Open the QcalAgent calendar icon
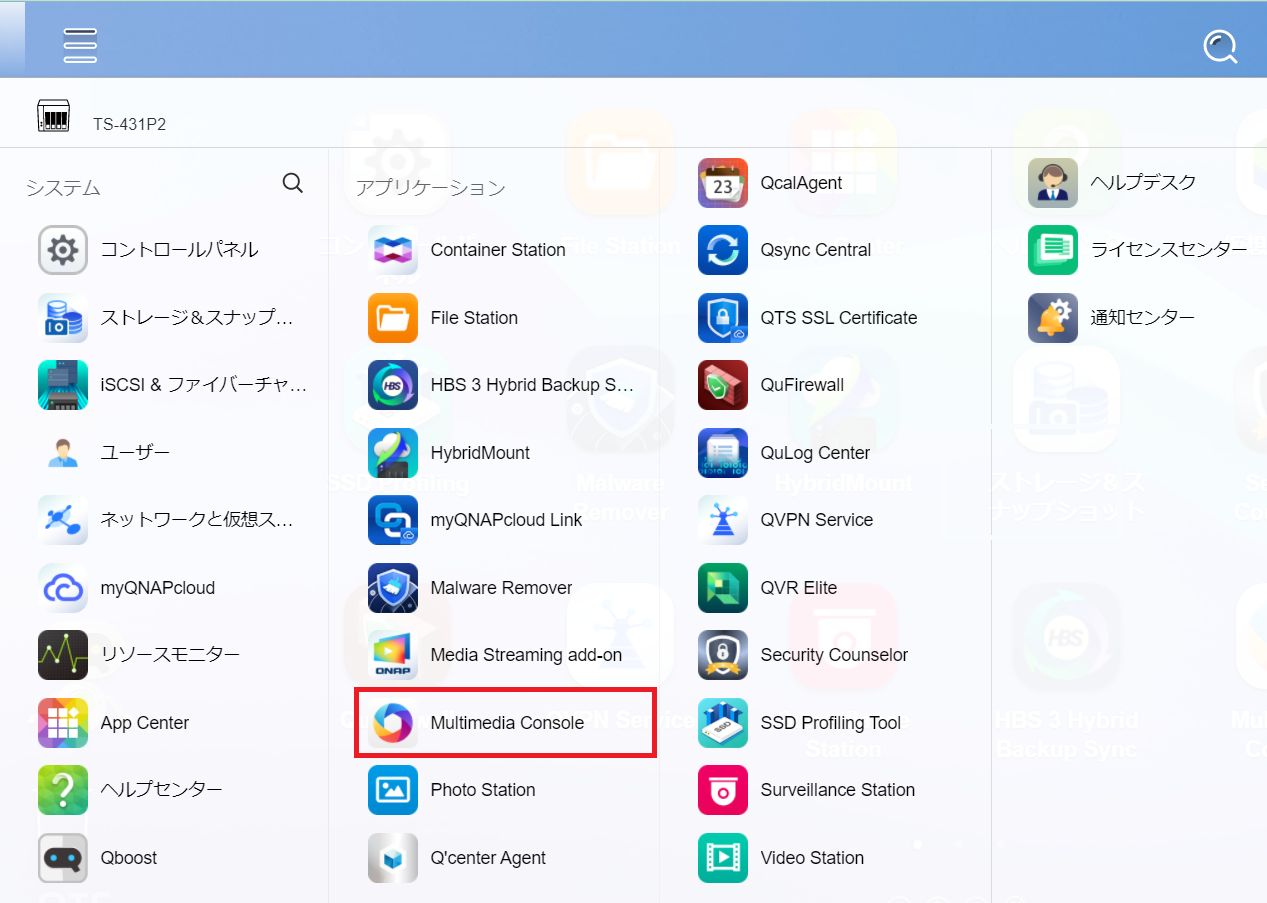The image size is (1267, 903). click(x=723, y=183)
